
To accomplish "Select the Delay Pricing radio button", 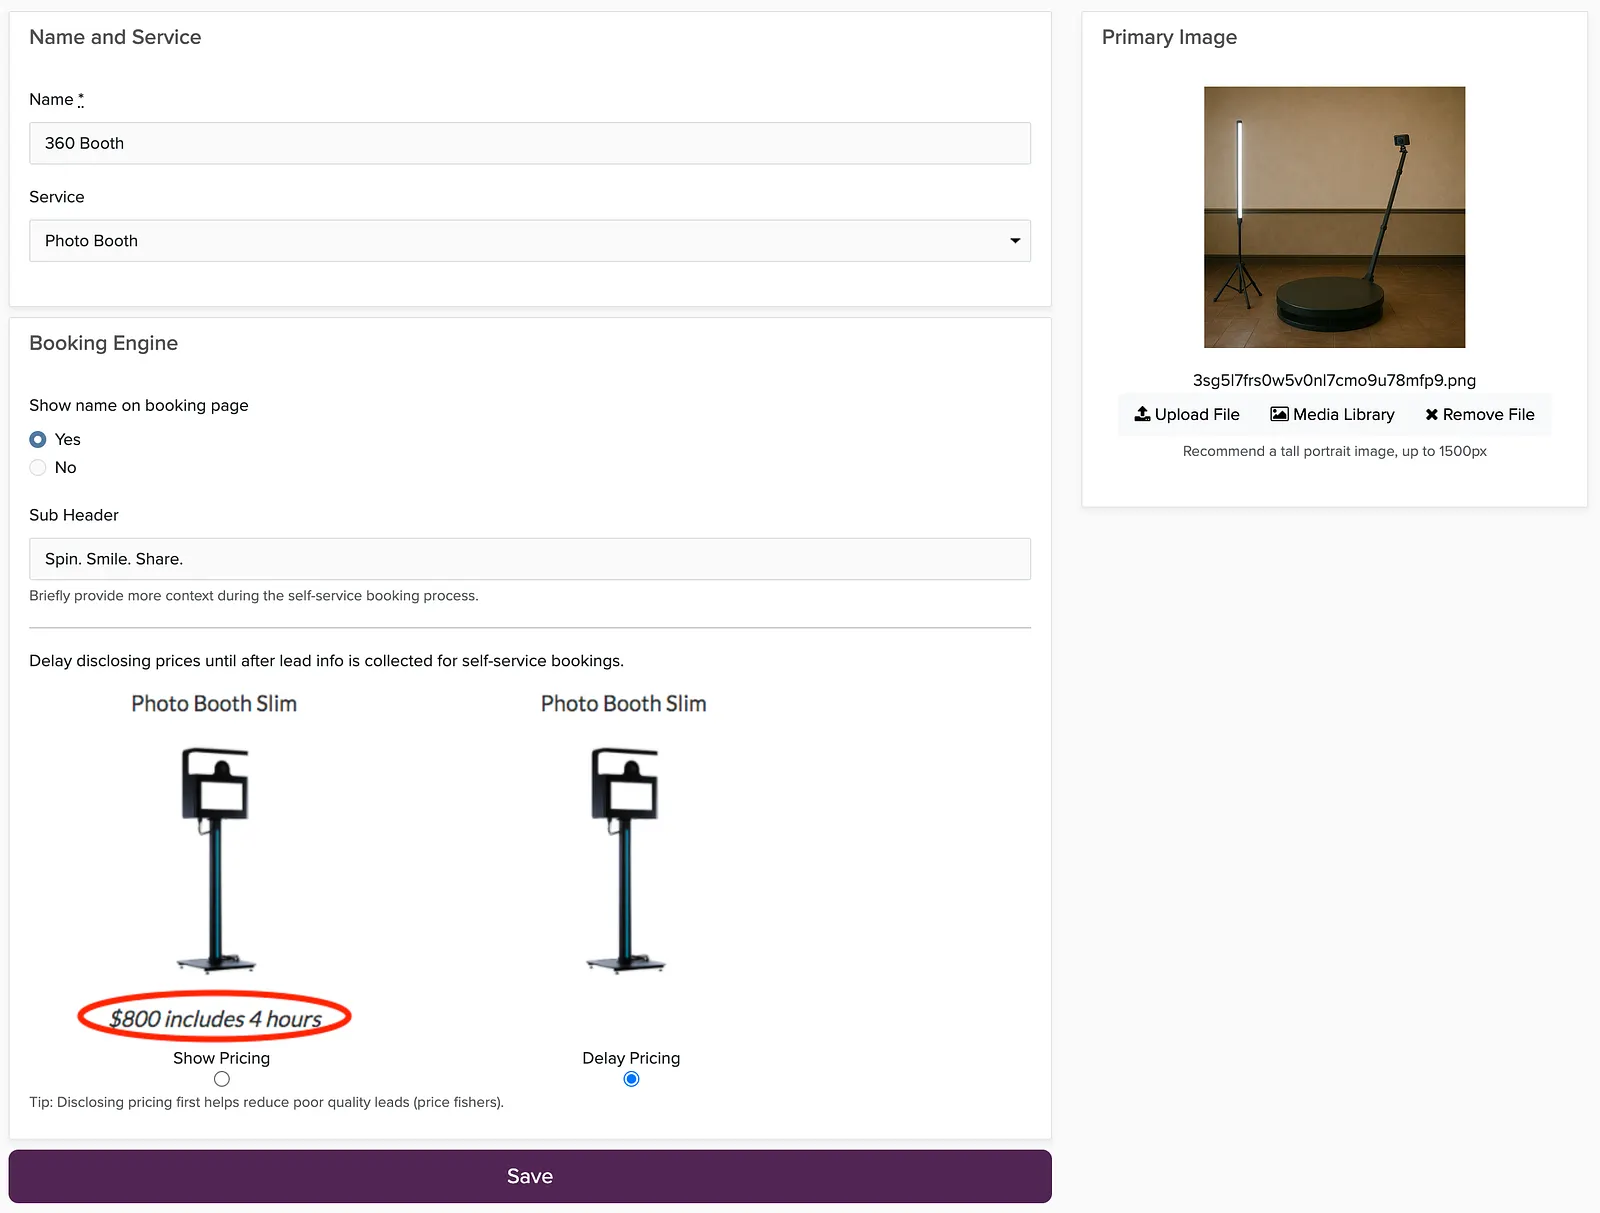I will [x=631, y=1079].
